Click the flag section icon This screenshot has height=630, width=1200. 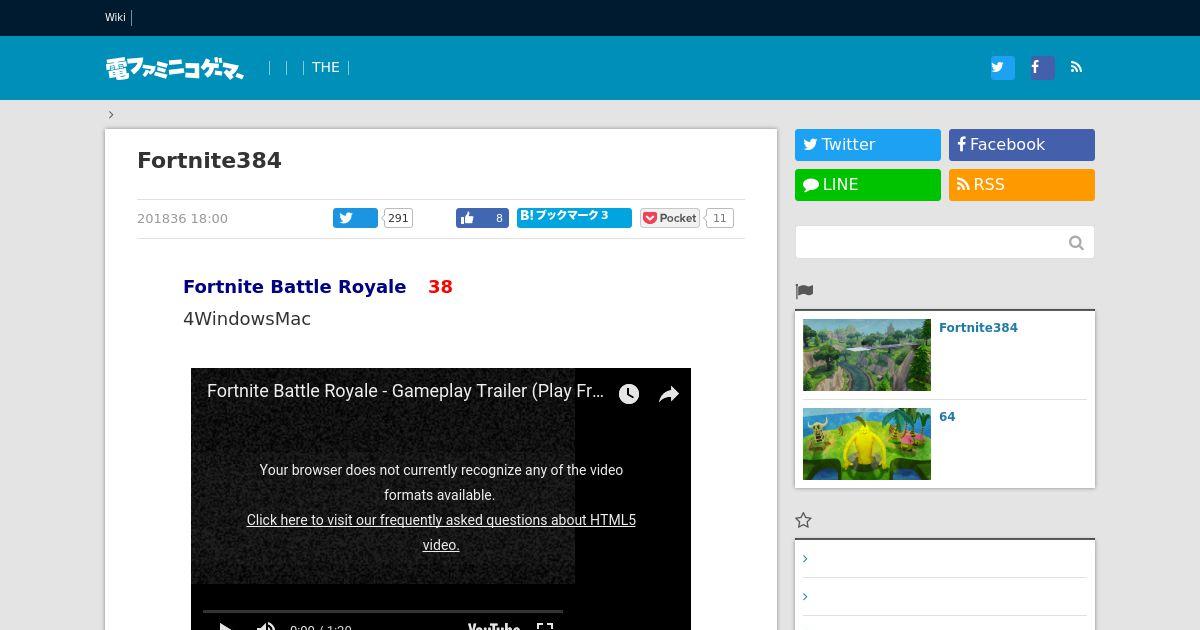(x=804, y=291)
